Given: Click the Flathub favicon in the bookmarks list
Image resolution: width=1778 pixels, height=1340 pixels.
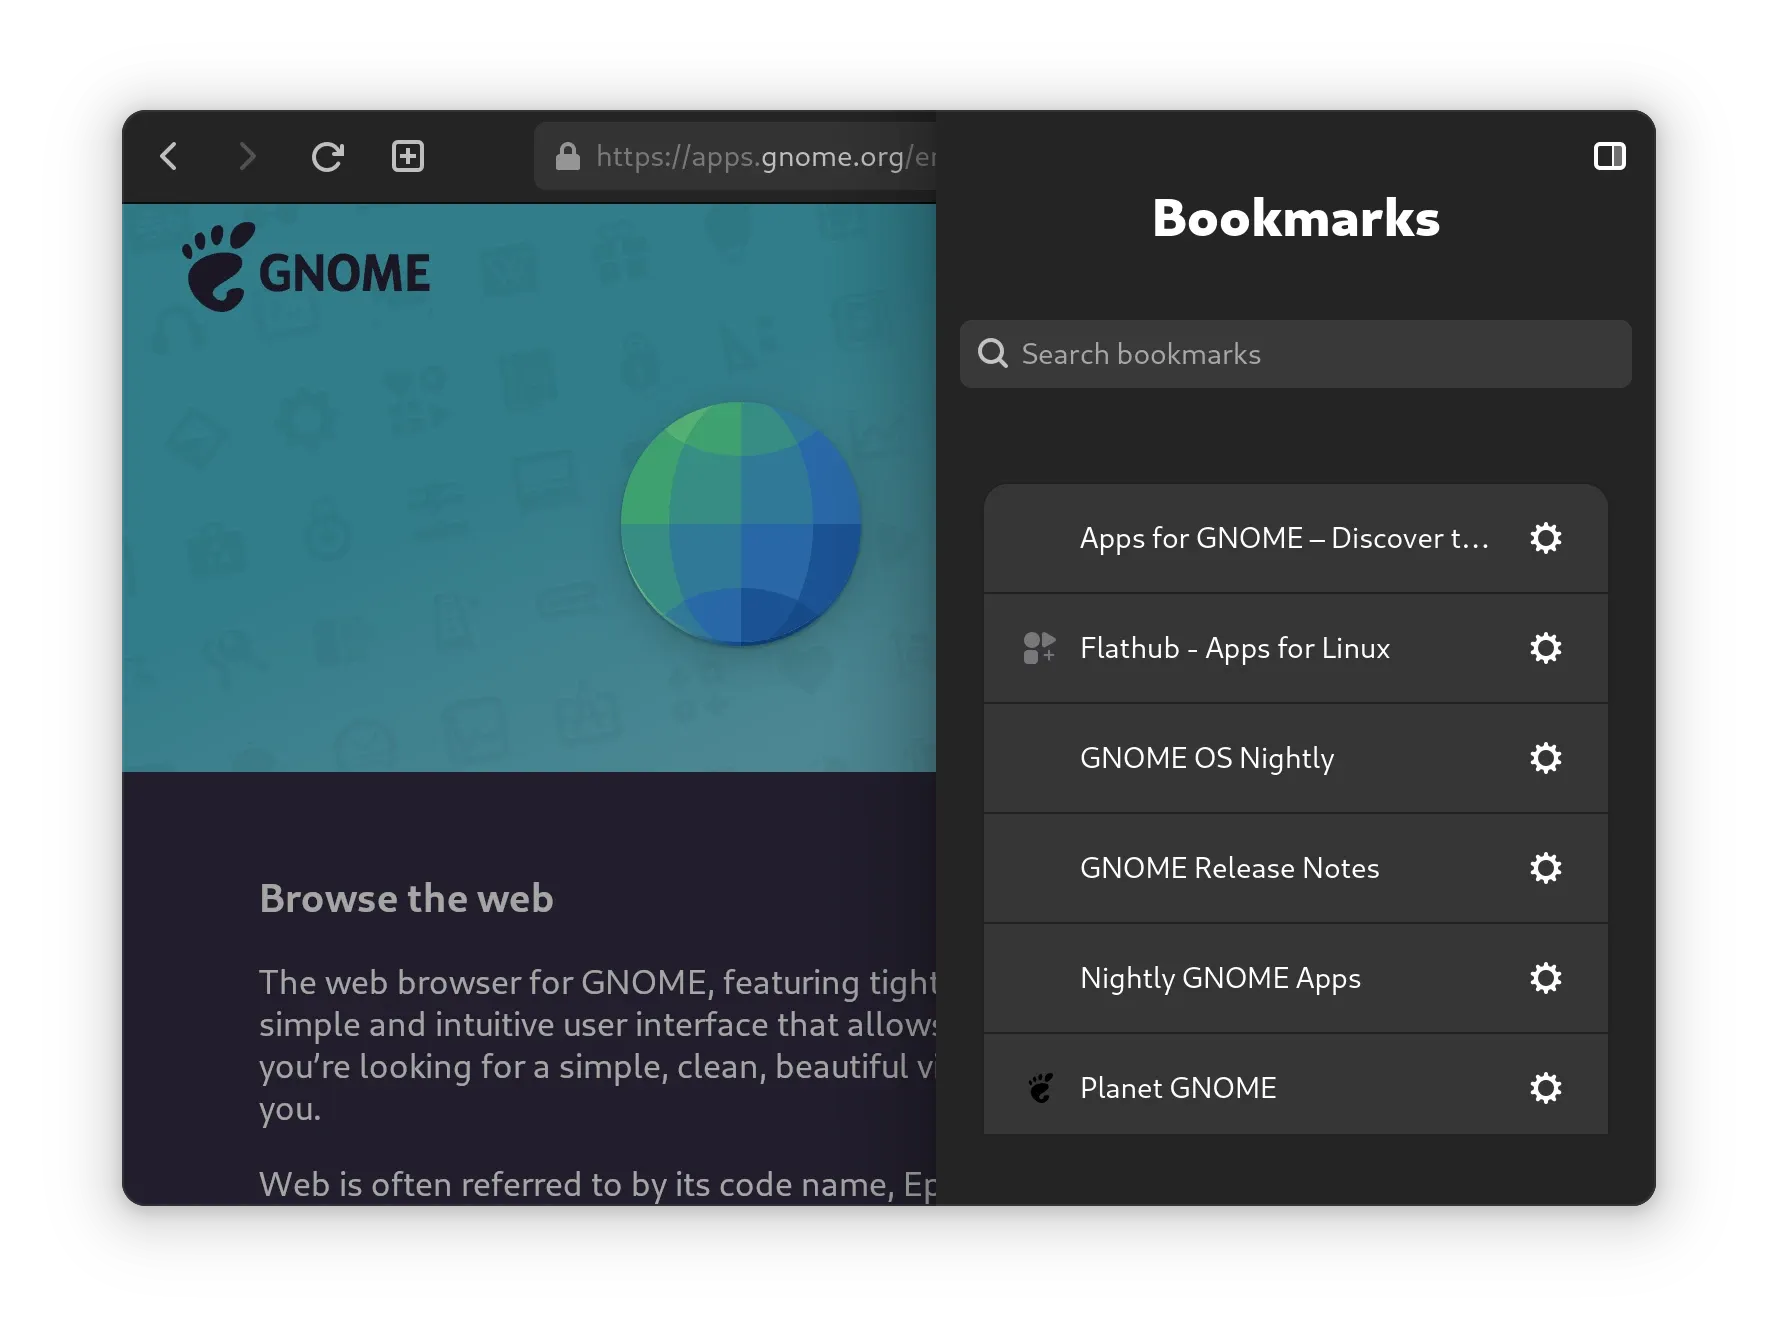Looking at the screenshot, I should pos(1038,648).
